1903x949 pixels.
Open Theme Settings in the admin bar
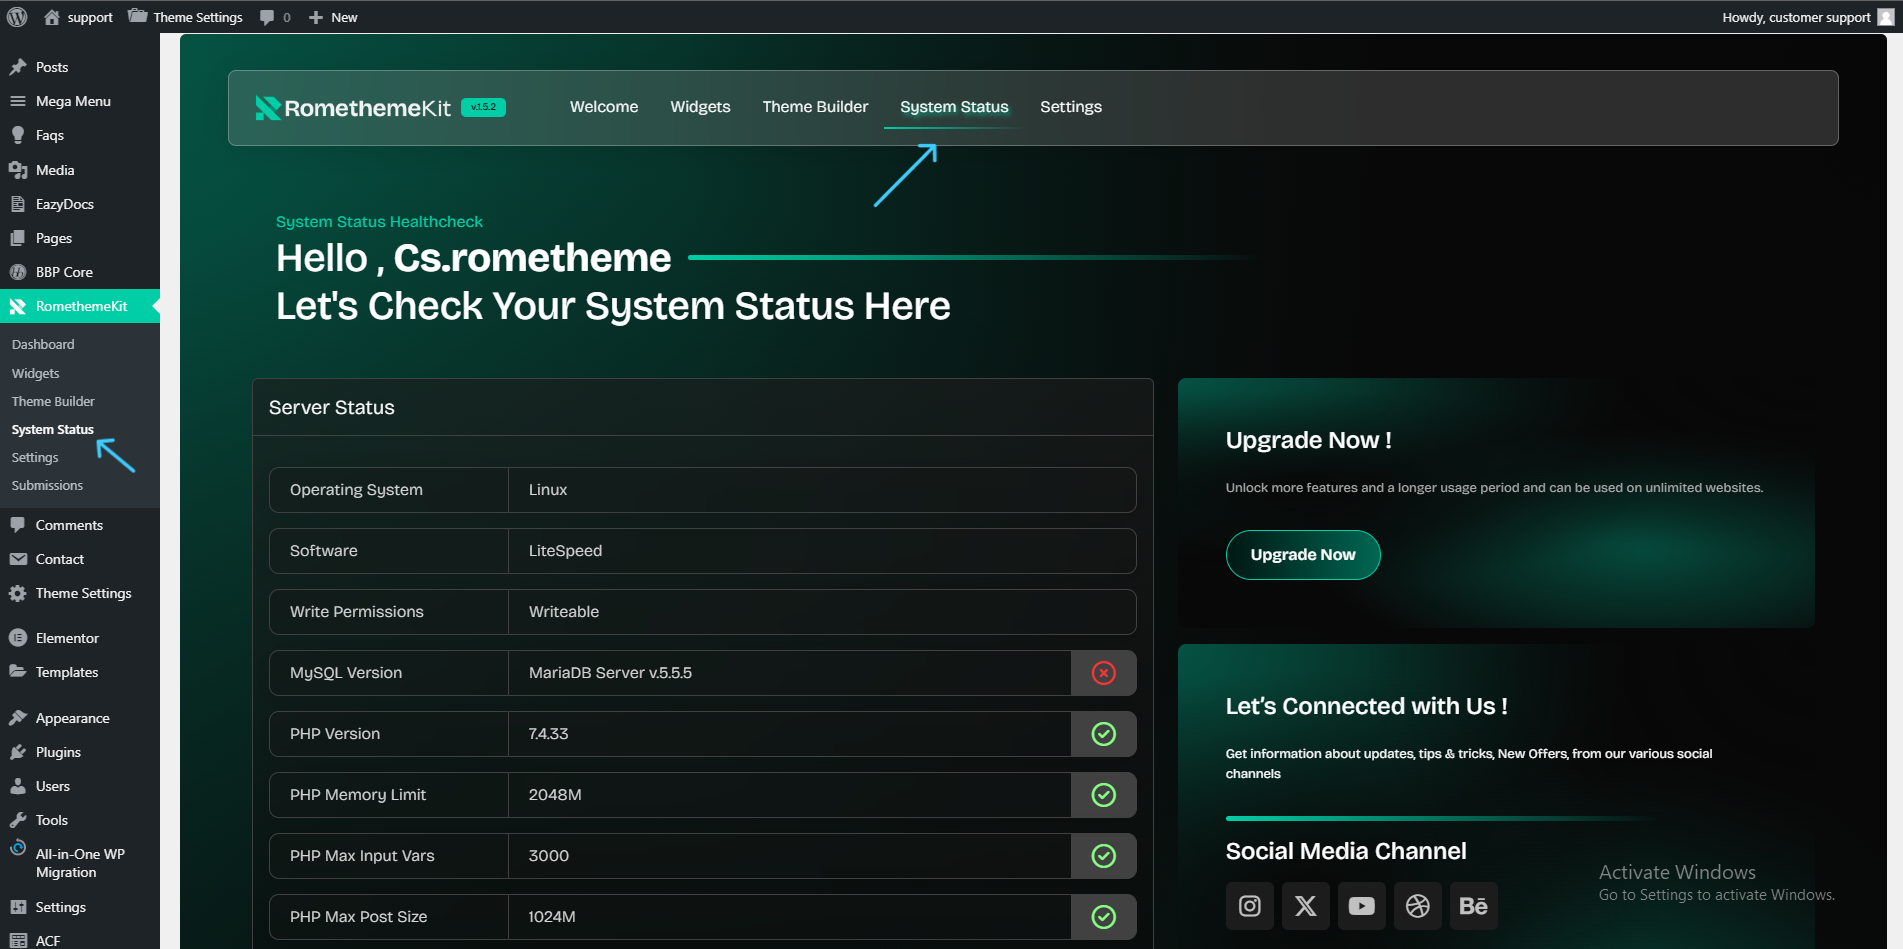click(186, 17)
